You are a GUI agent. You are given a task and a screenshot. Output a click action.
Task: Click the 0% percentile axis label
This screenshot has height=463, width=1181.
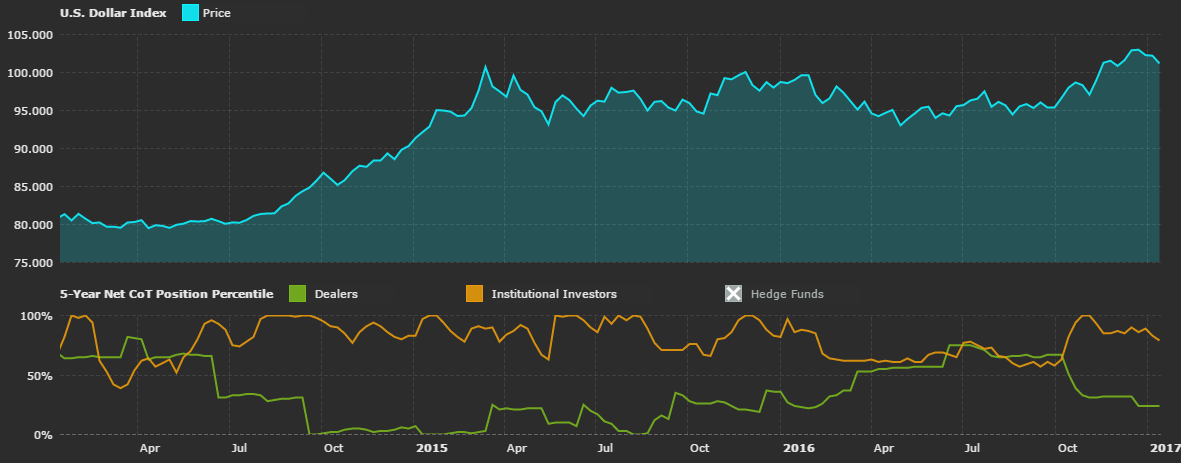pyautogui.click(x=43, y=435)
